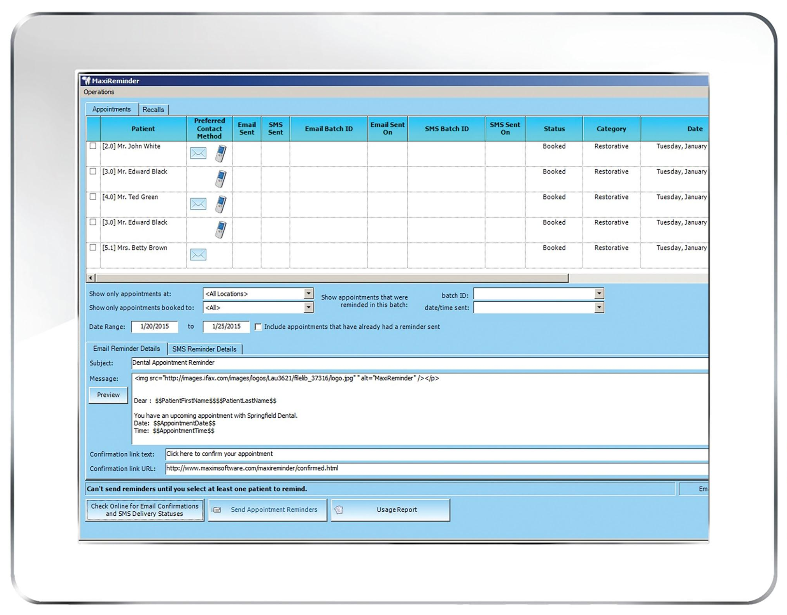Switch to the Recalls tab
The image size is (787, 615).
[x=153, y=109]
